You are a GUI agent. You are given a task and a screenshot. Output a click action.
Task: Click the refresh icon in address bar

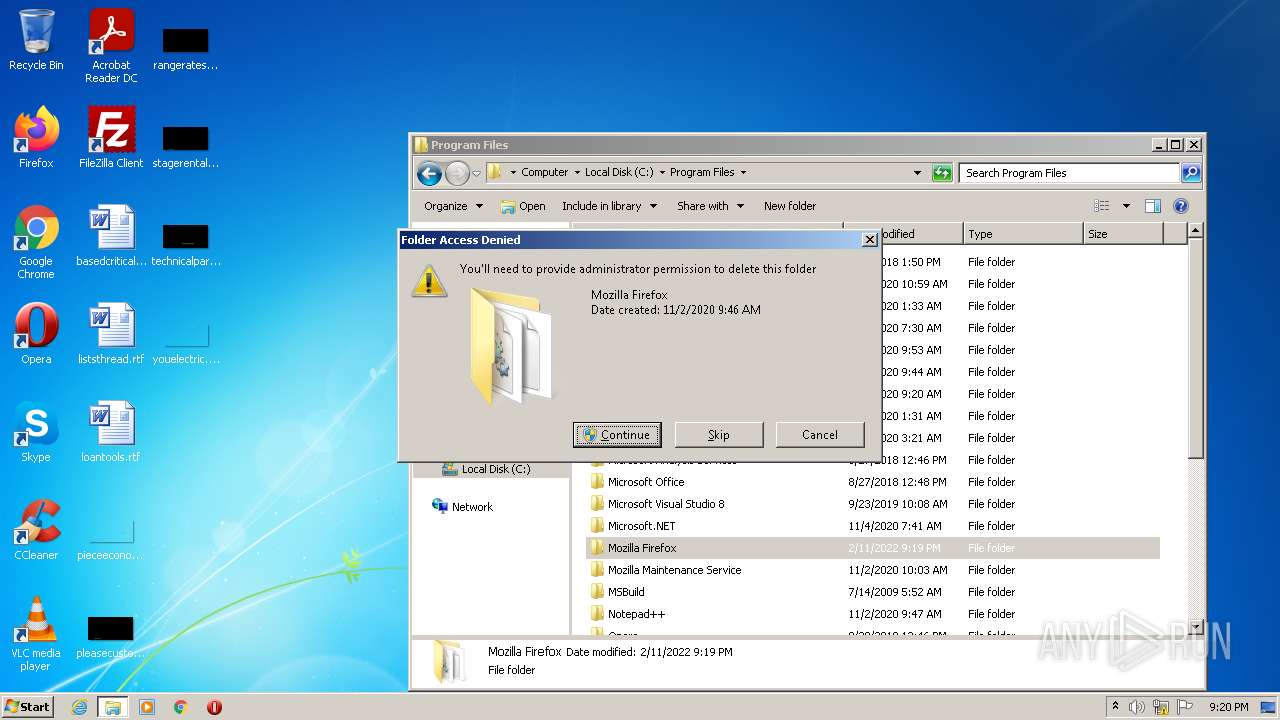941,173
